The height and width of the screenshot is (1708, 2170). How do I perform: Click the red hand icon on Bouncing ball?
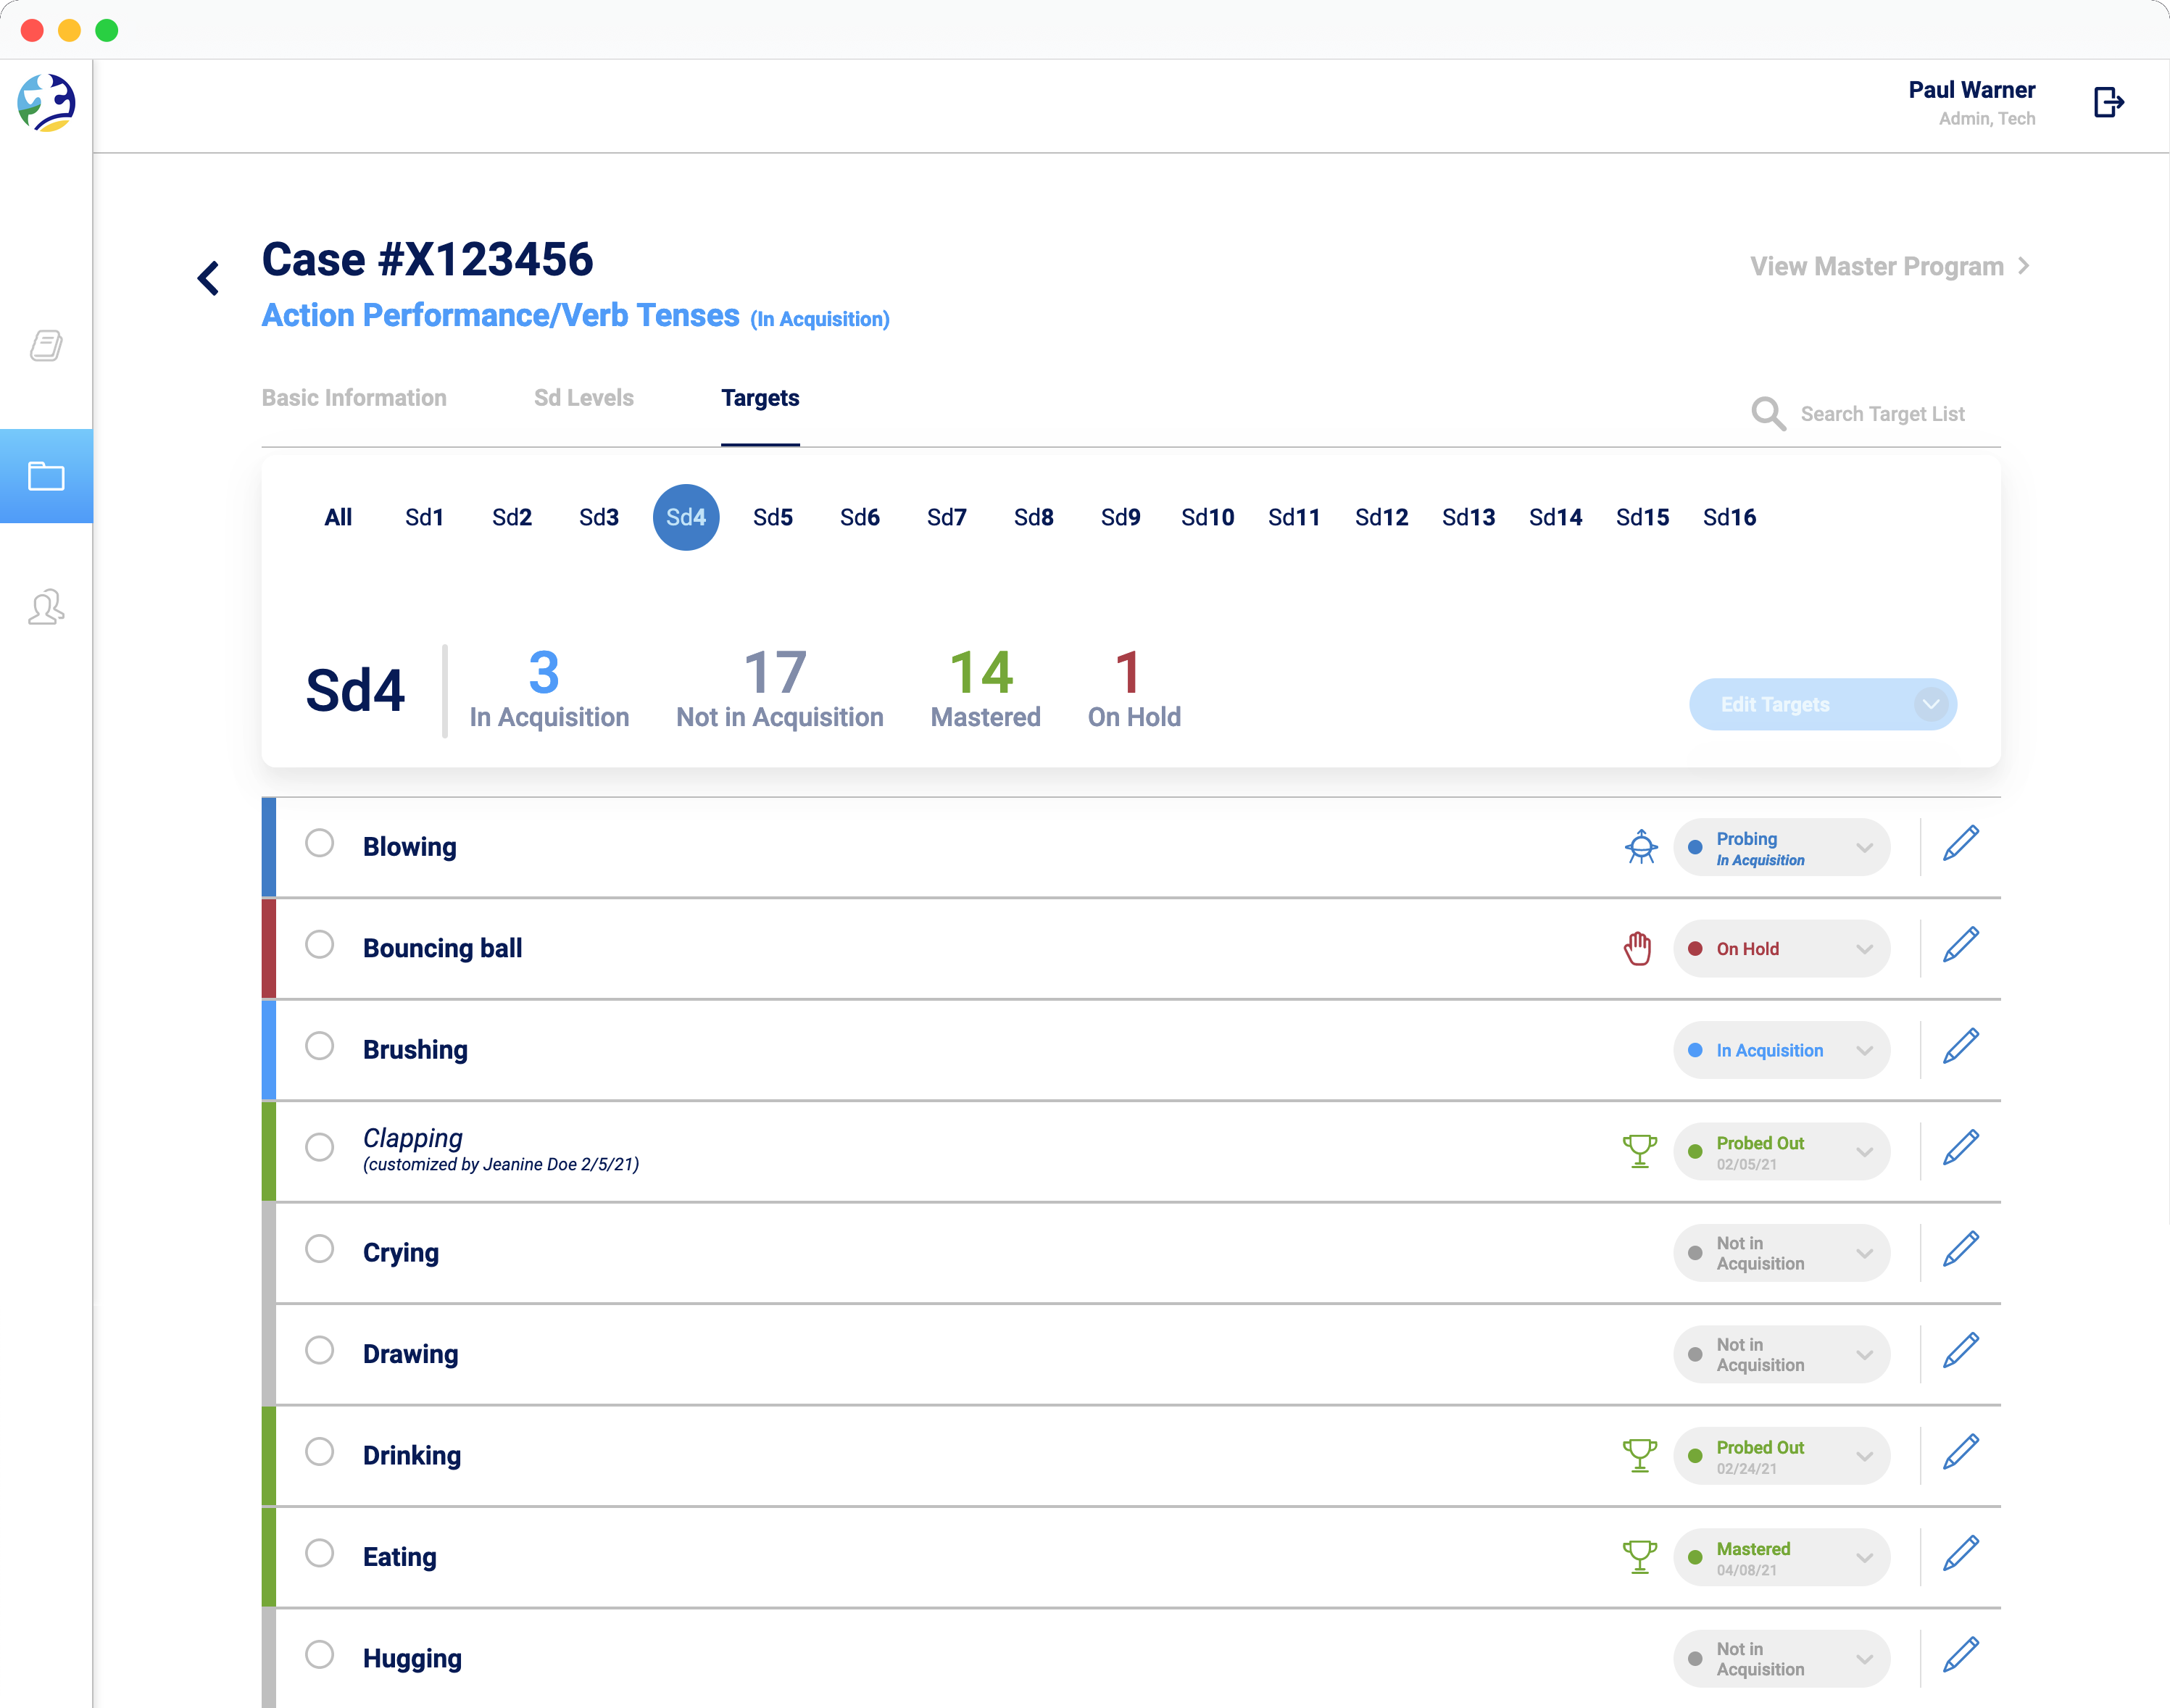[x=1637, y=948]
